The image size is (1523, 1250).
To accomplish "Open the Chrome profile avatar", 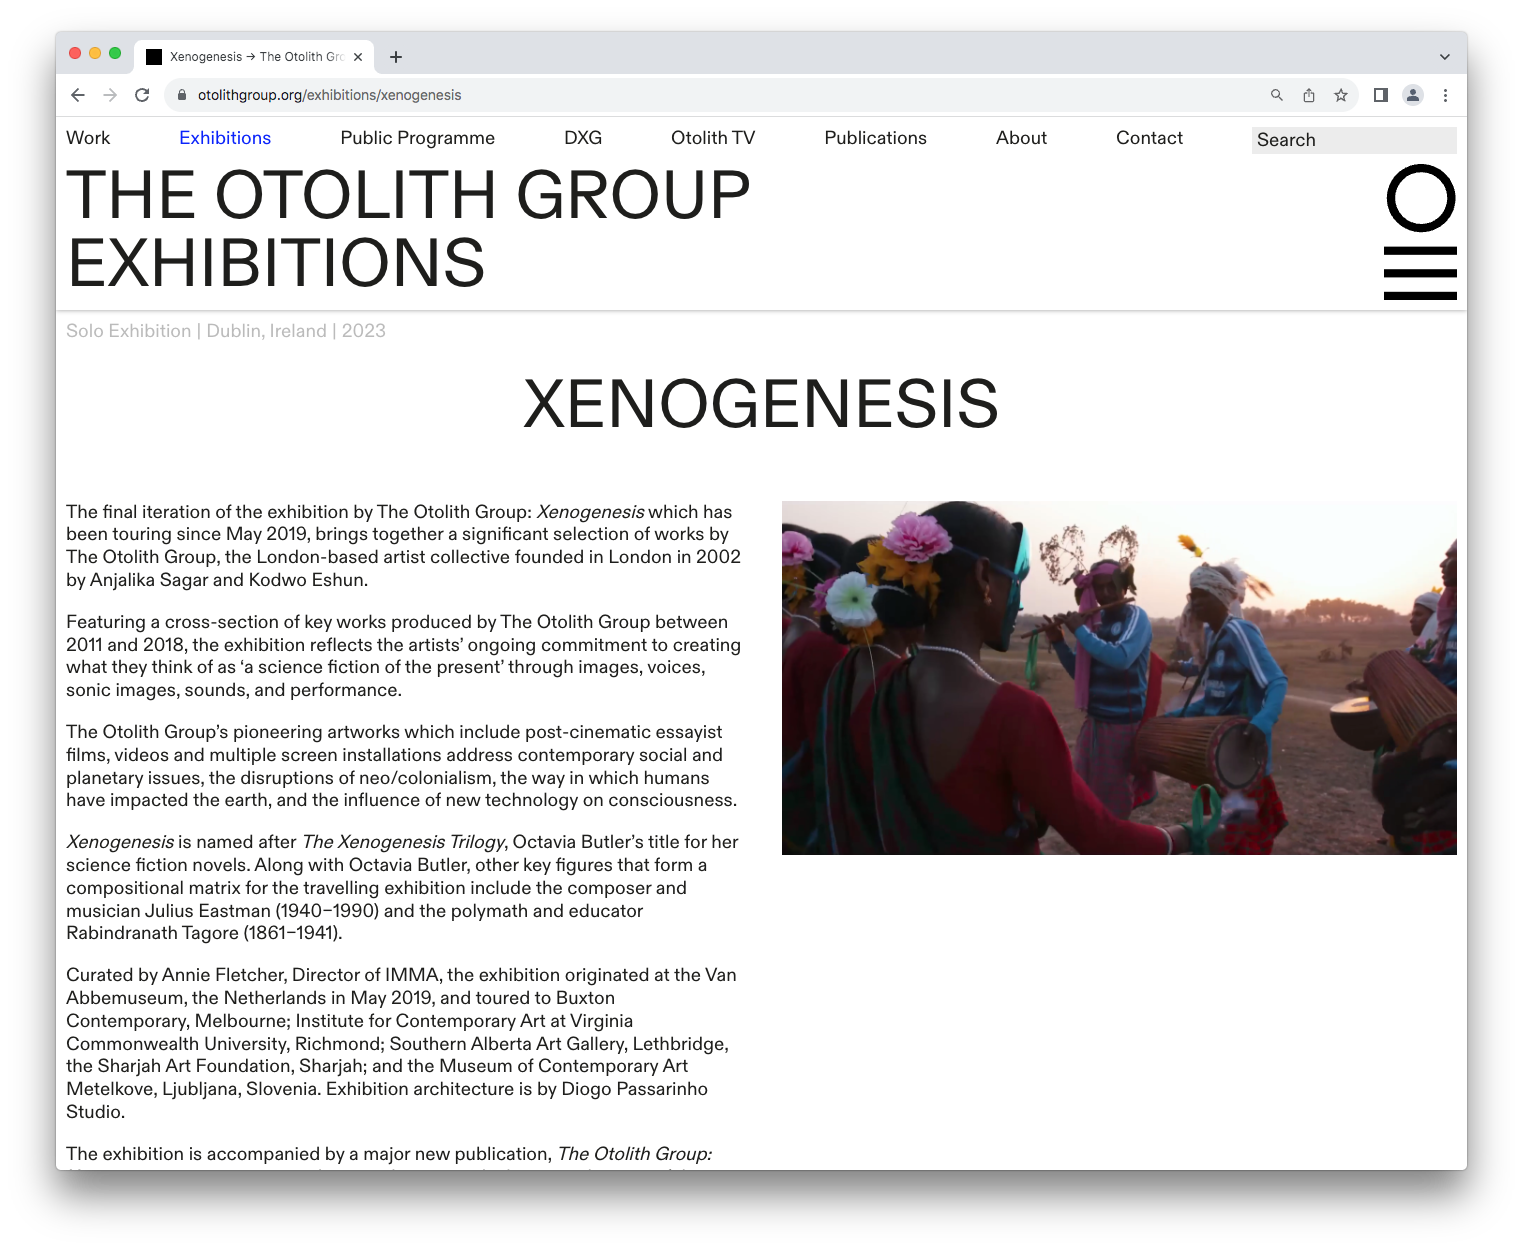I will coord(1413,95).
